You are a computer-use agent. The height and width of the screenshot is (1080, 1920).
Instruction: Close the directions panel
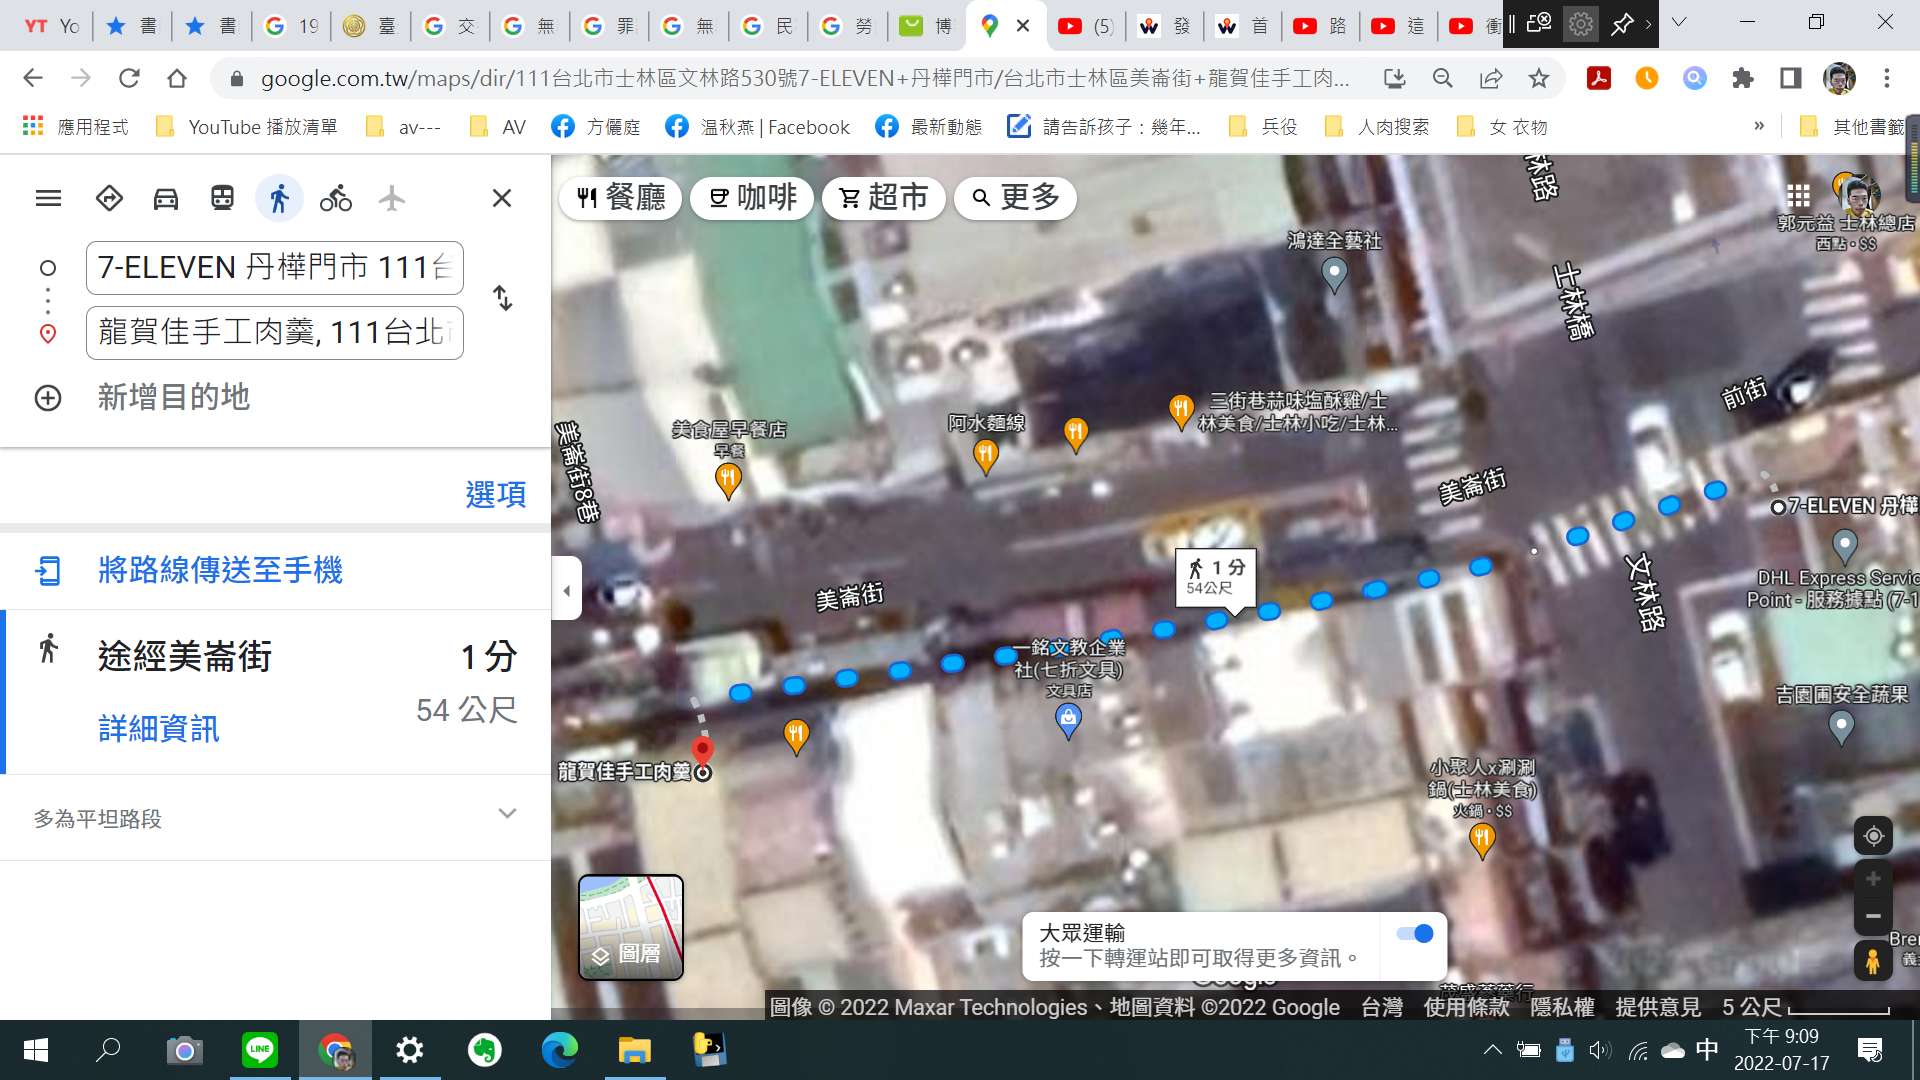click(x=502, y=198)
